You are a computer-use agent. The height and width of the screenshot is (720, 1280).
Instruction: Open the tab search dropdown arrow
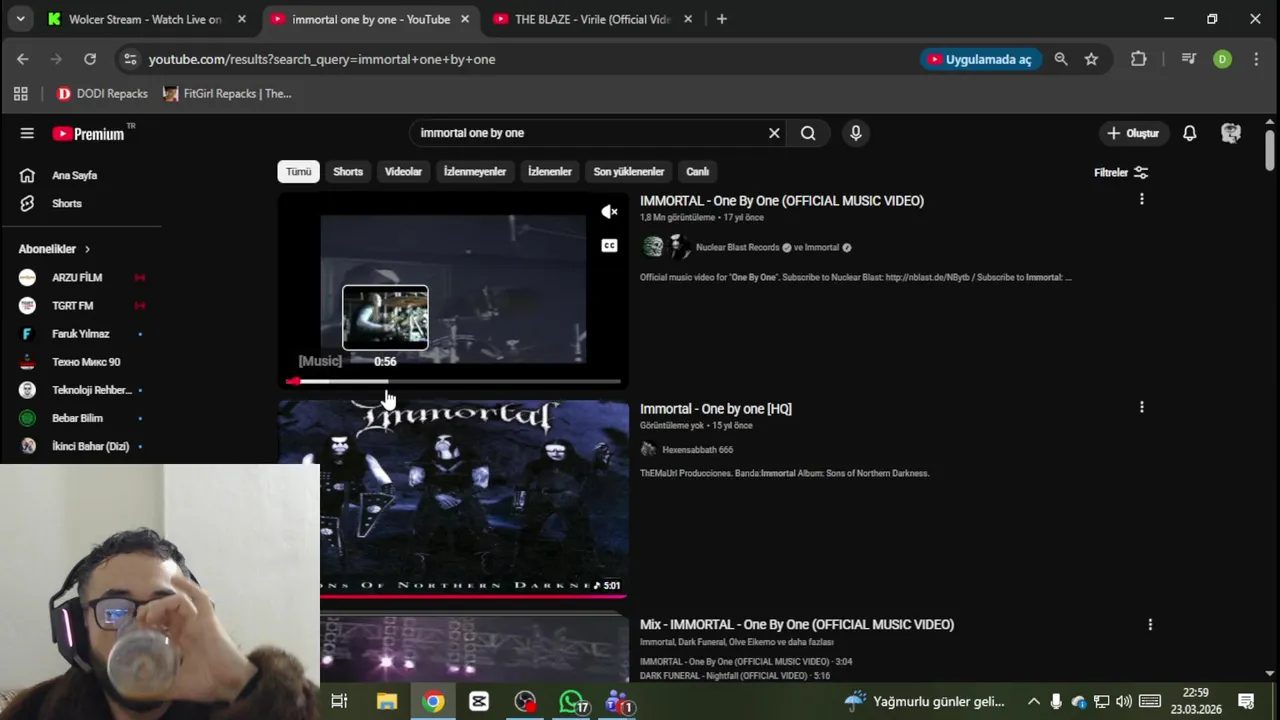(20, 19)
